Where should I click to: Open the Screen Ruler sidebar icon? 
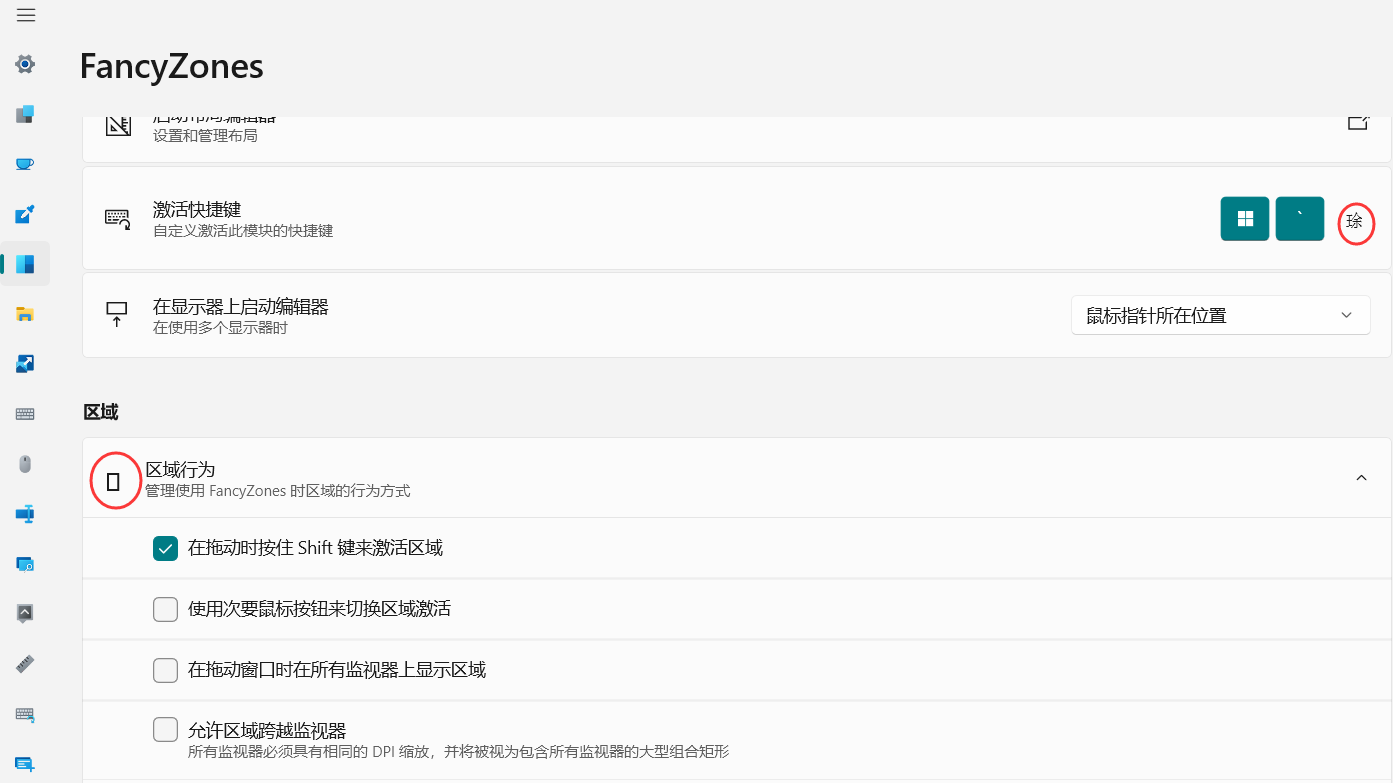tap(24, 663)
